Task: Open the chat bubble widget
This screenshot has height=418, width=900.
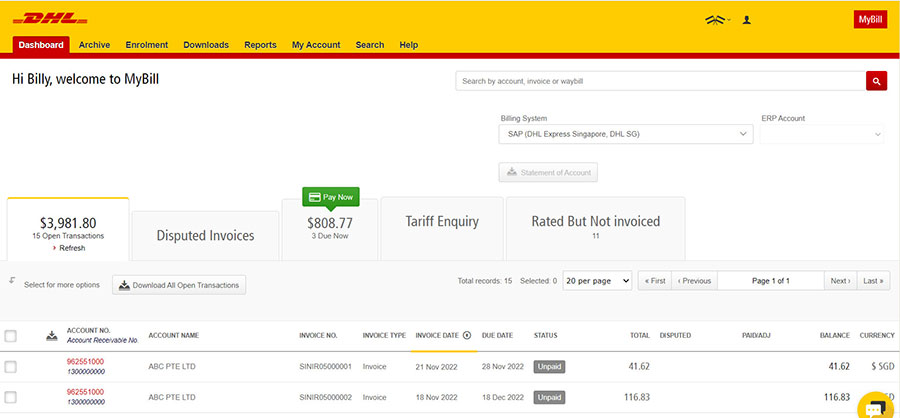Action: (876, 407)
